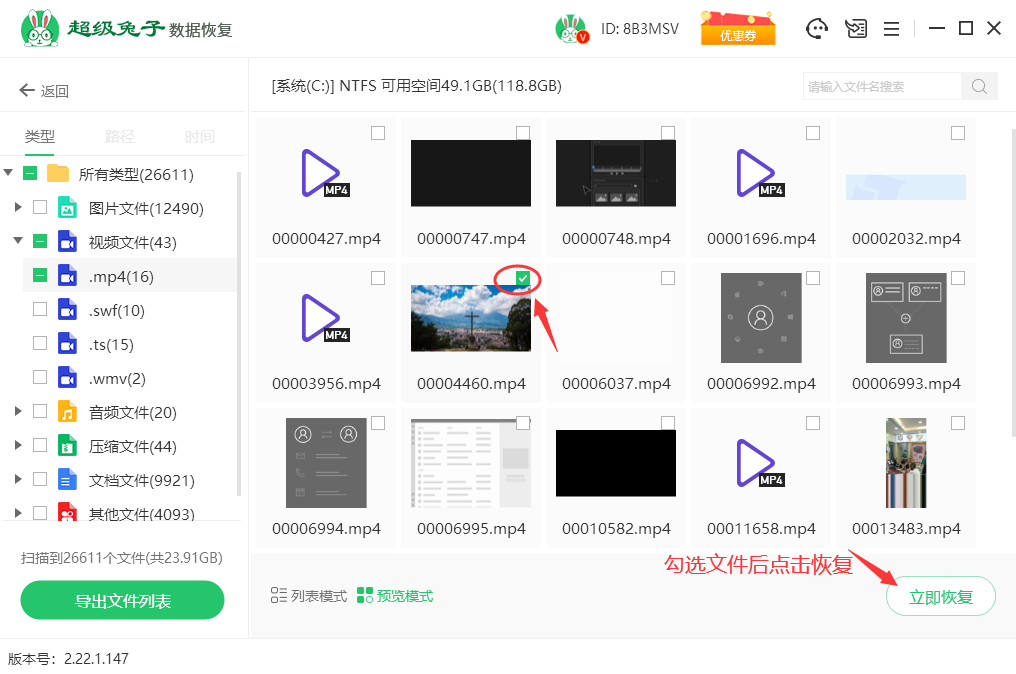Click the back arrow 返回
This screenshot has height=674, width=1016.
click(x=44, y=91)
